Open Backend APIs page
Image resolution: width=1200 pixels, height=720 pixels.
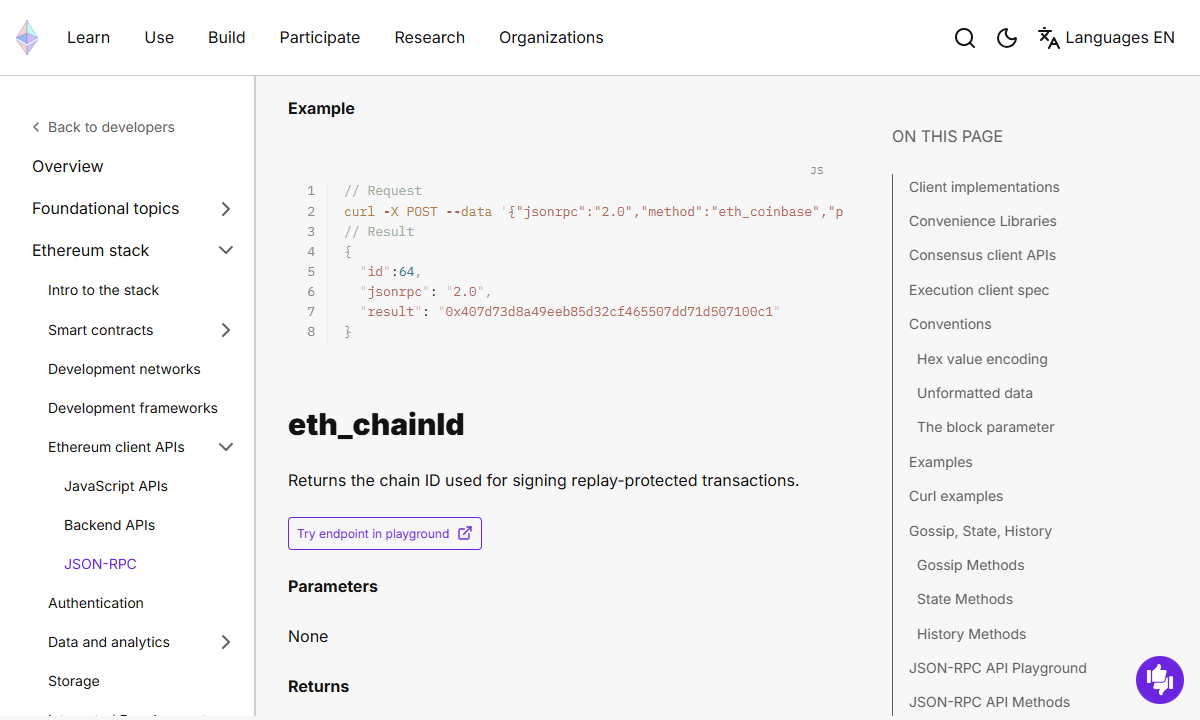click(110, 525)
